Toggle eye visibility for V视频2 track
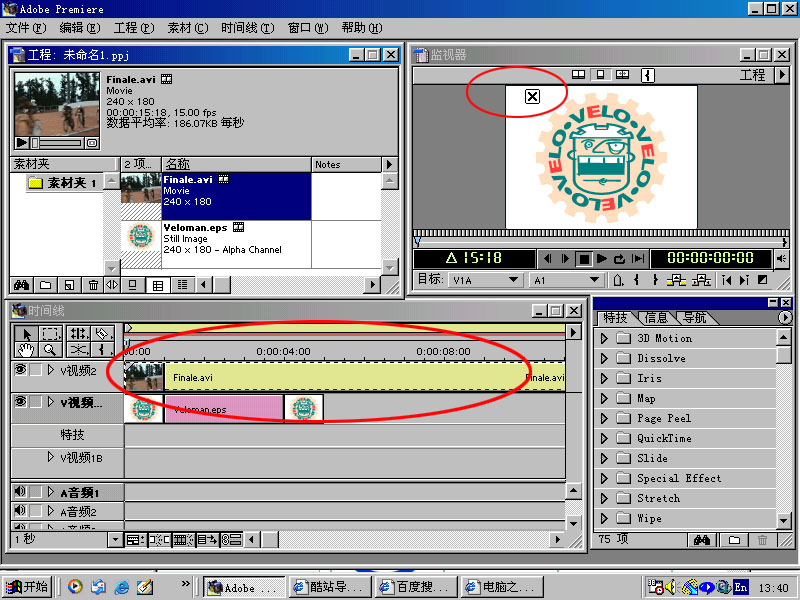This screenshot has width=800, height=600. tap(20, 369)
